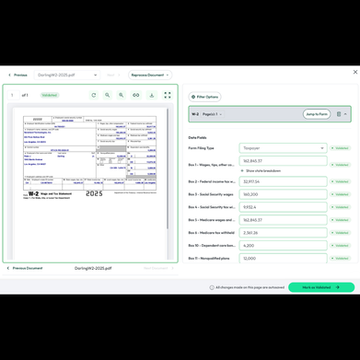Close the document validation dialog

click(355, 72)
